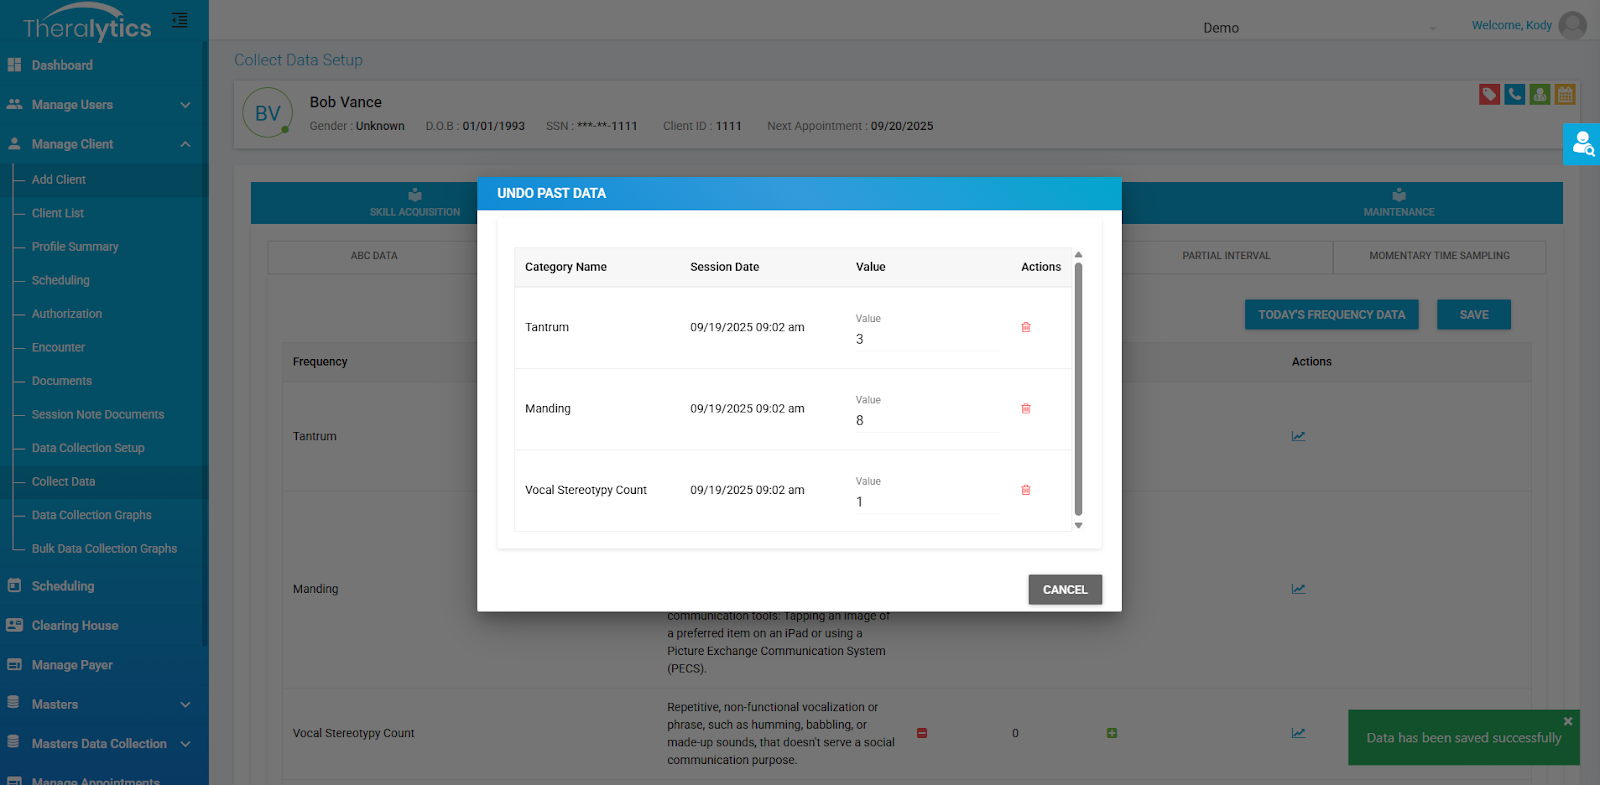Click Today's Frequency Data button
Screen dimensions: 1600x785
click(x=1331, y=314)
